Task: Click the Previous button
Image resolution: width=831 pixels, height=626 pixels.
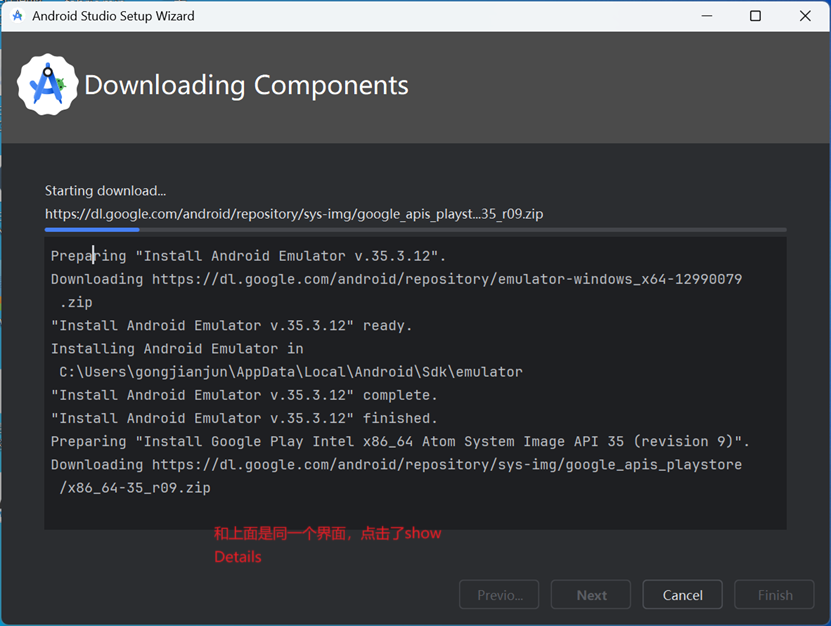Action: point(499,595)
